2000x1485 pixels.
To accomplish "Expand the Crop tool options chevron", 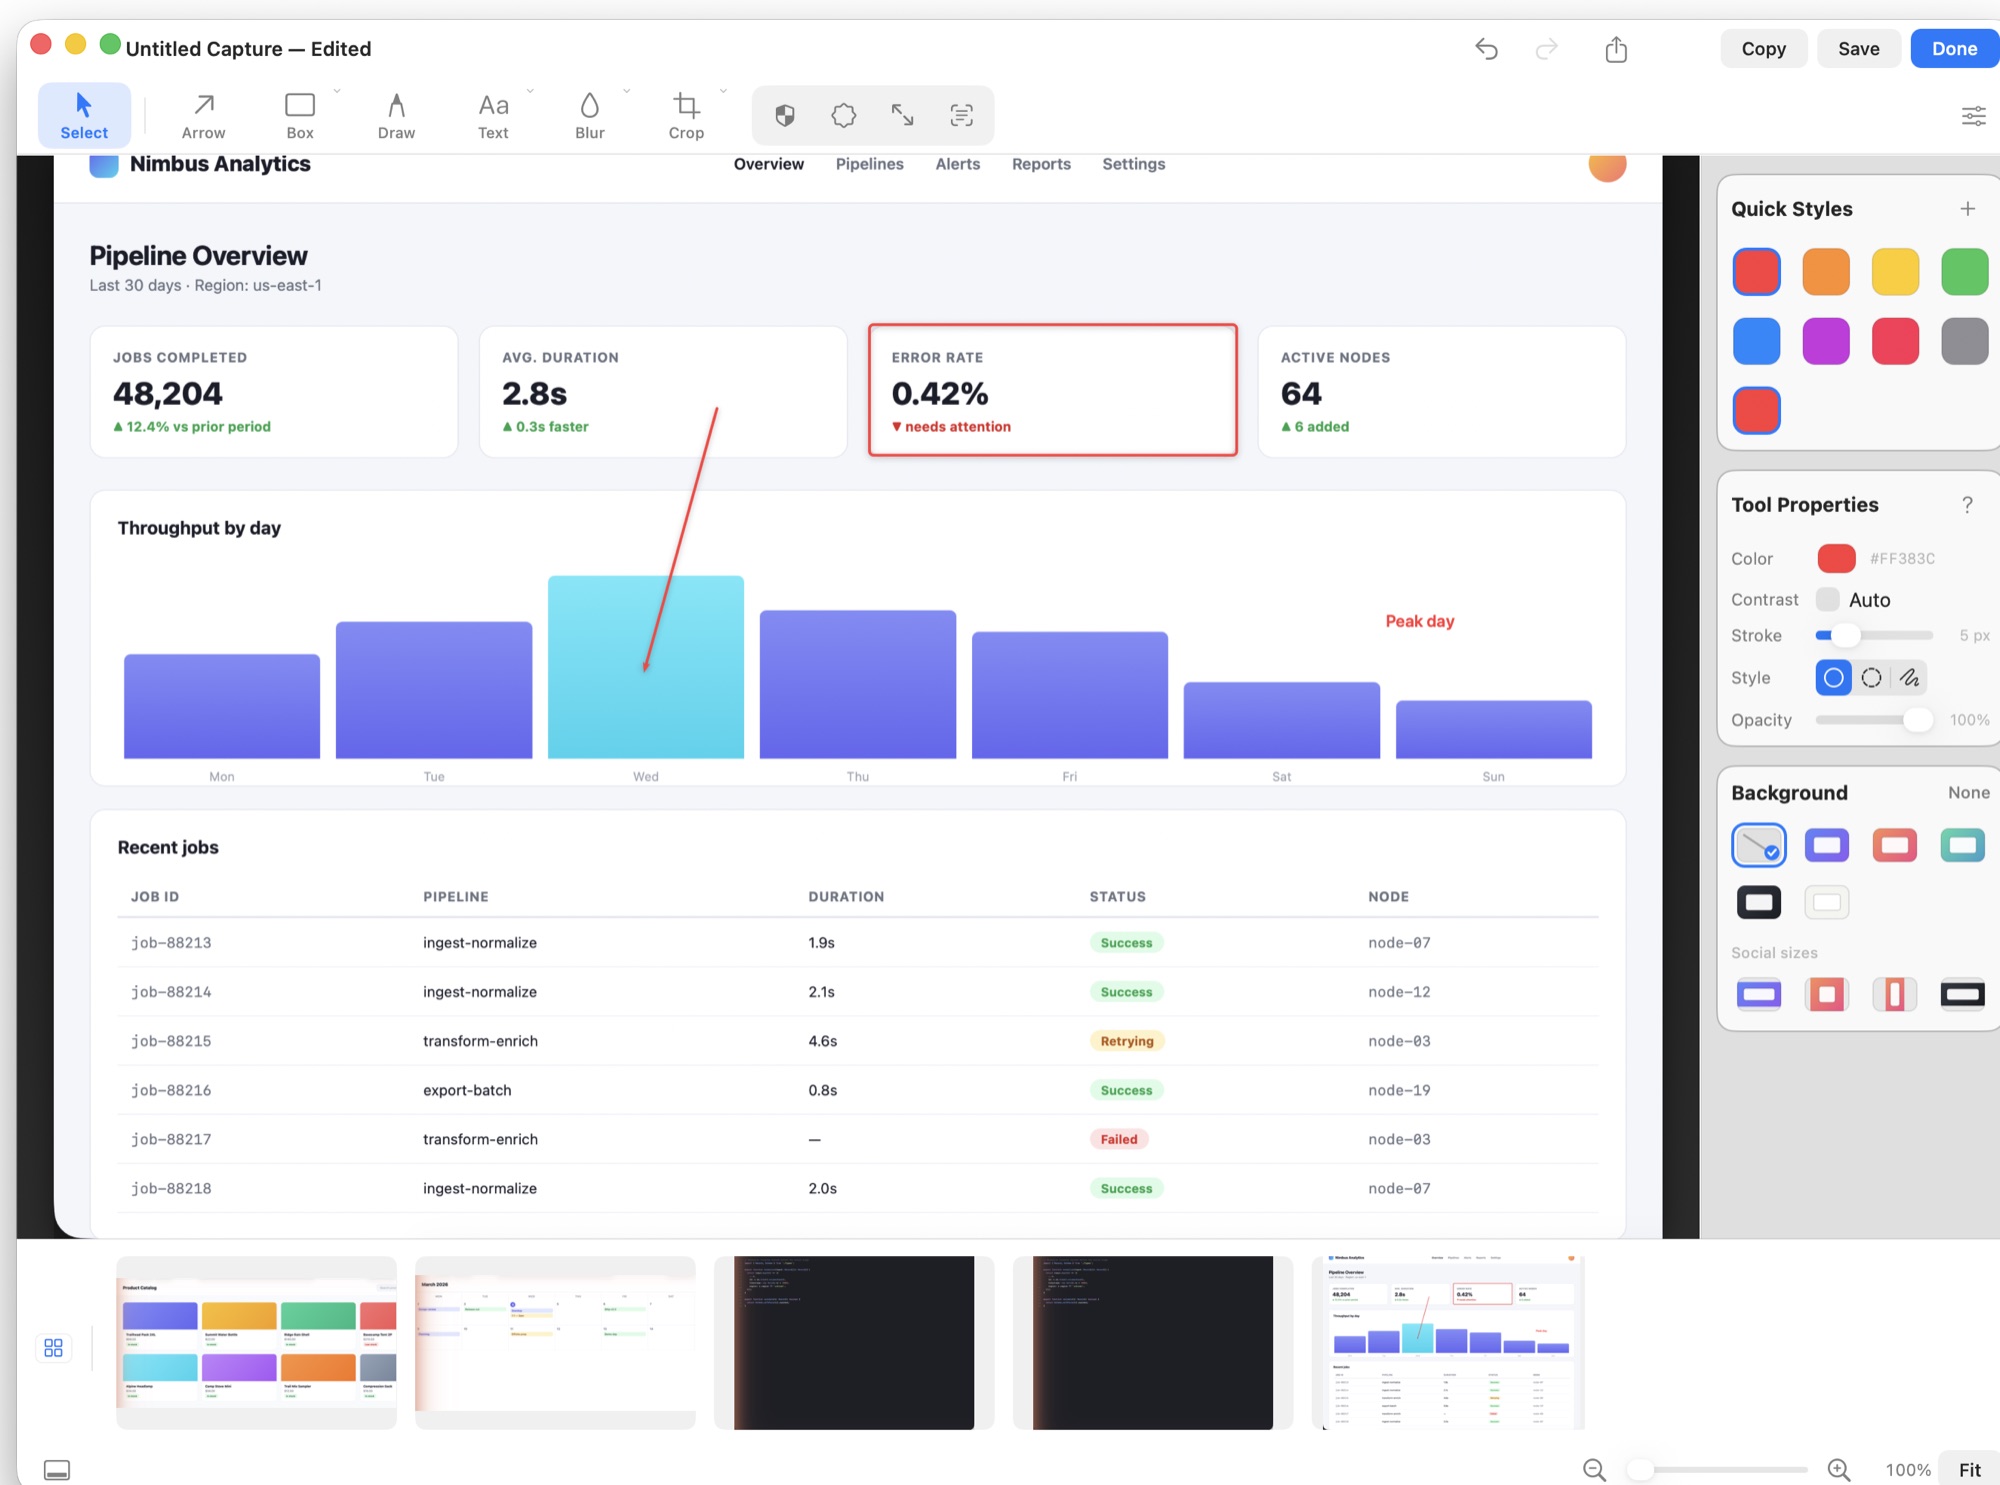I will tap(723, 91).
